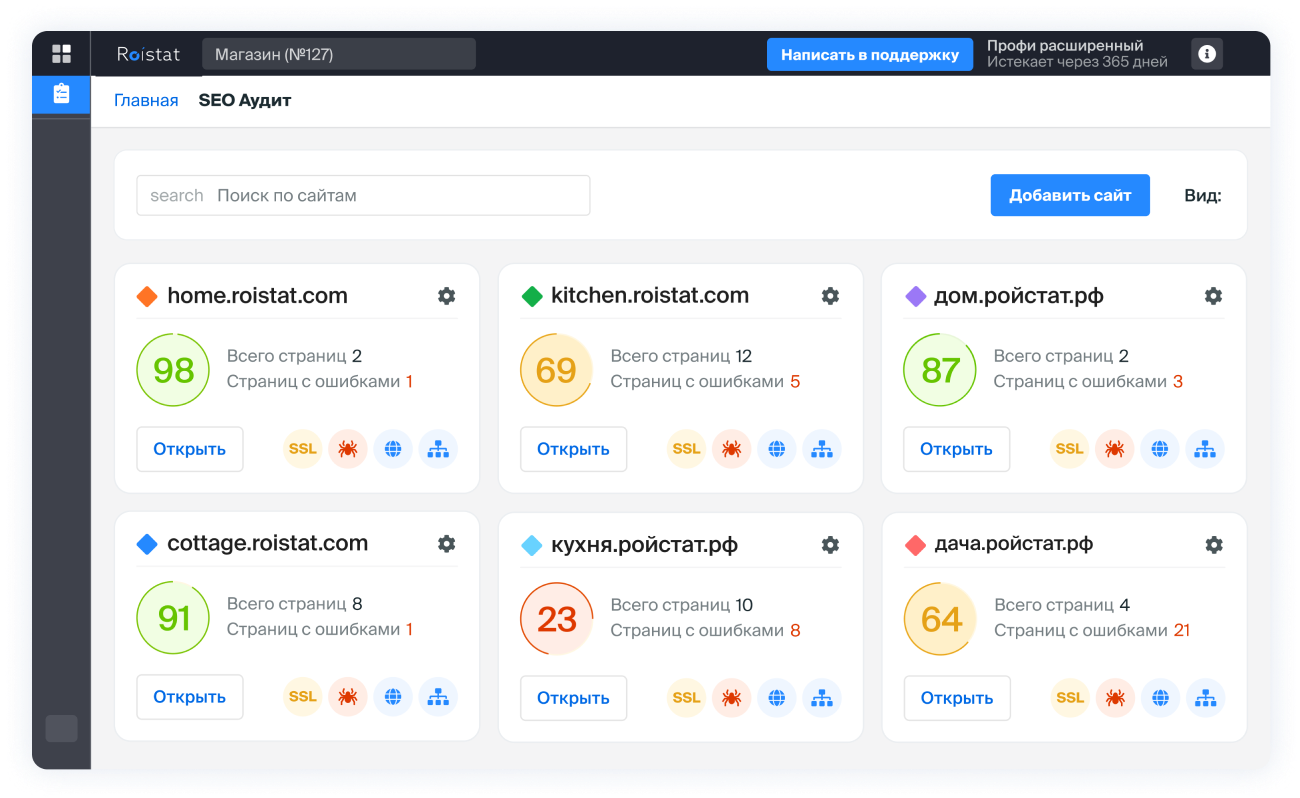Click the Roistat logo
Viewport: 1300px width, 798px height.
click(x=148, y=54)
